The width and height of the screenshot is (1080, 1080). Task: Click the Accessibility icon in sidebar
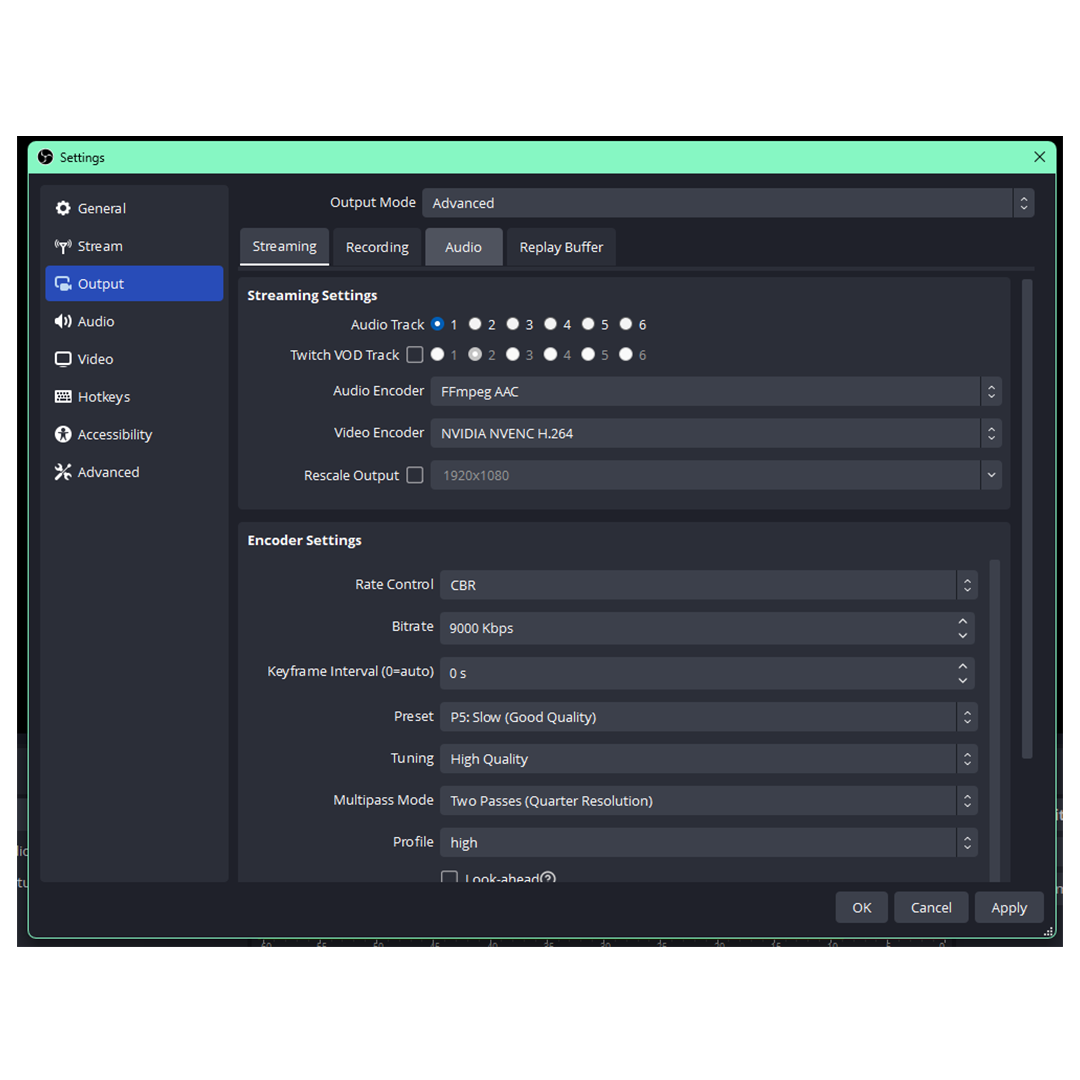[62, 434]
